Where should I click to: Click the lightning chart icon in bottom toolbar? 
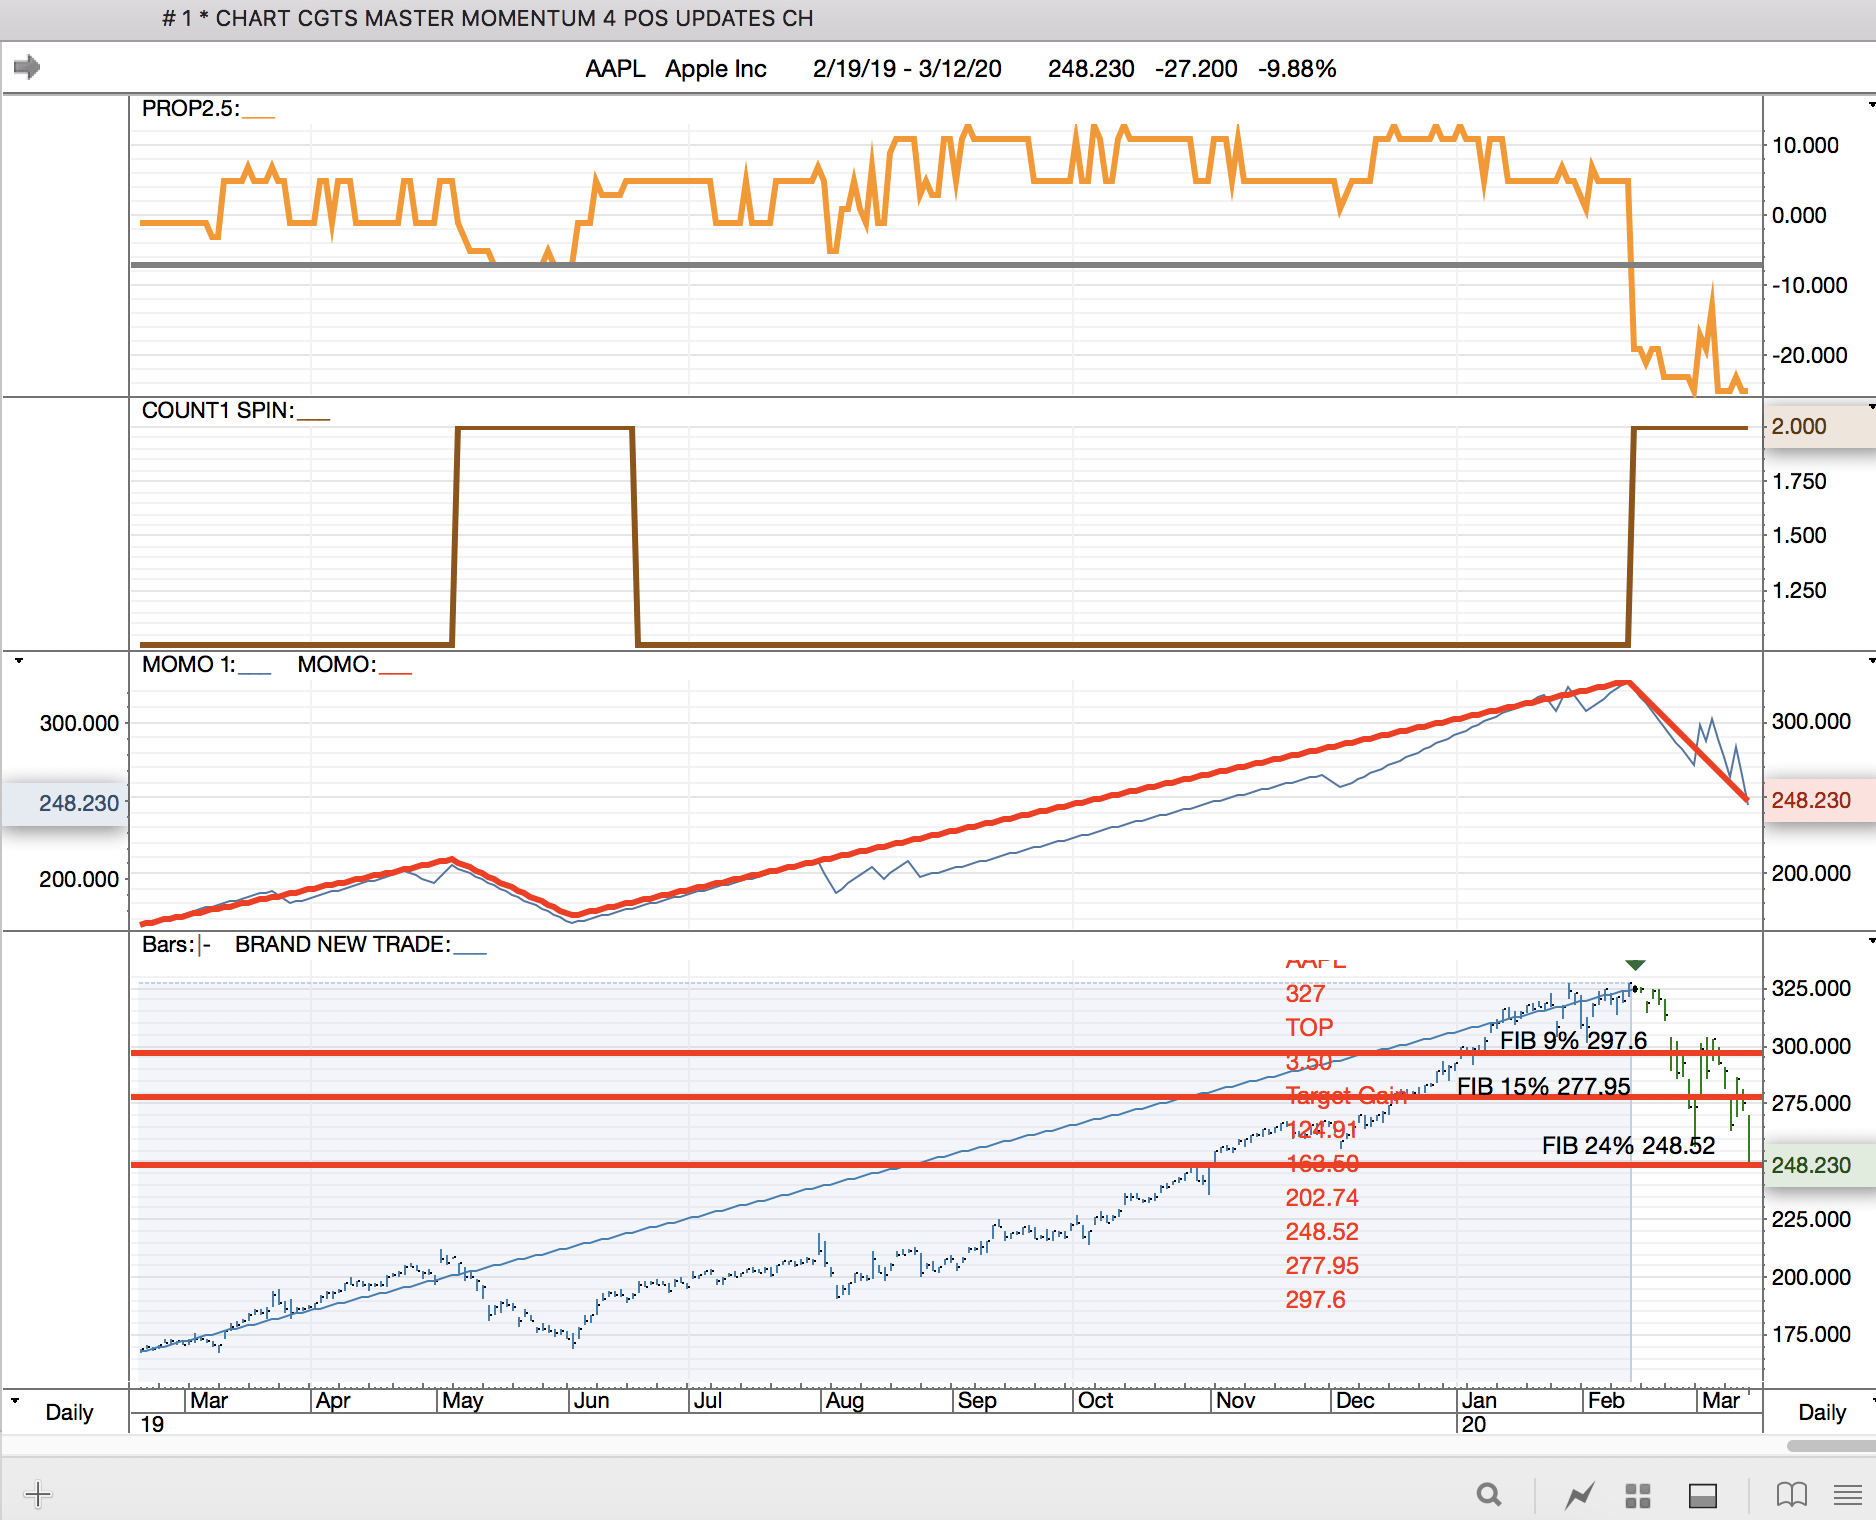[1580, 1496]
